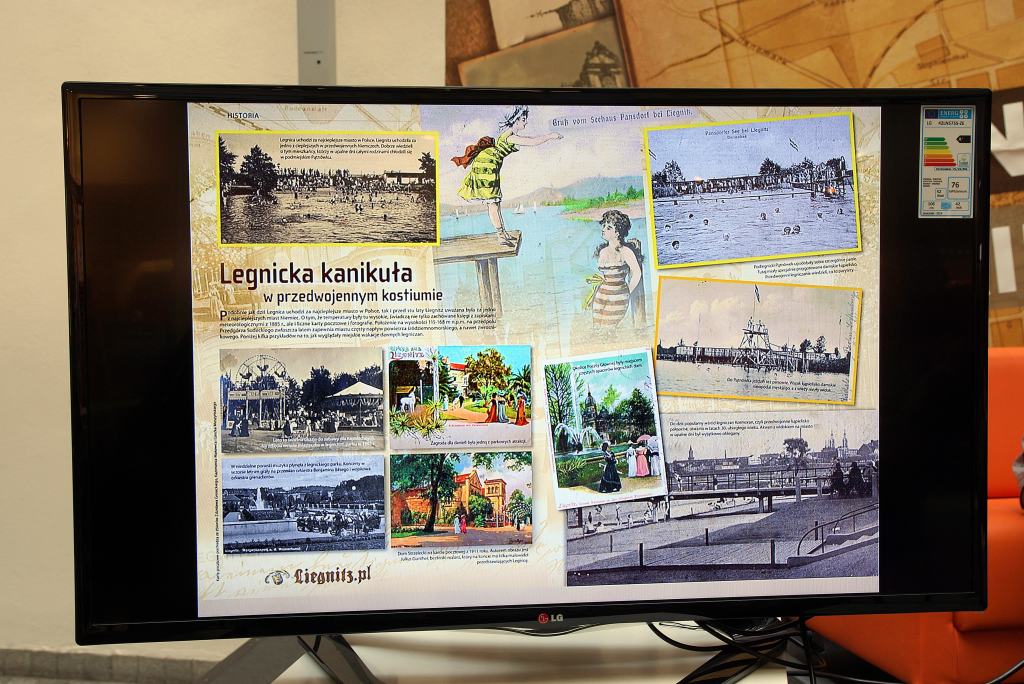Select the orange-framed diving tower postcard
Screen dimensions: 1024x684
(x=758, y=340)
